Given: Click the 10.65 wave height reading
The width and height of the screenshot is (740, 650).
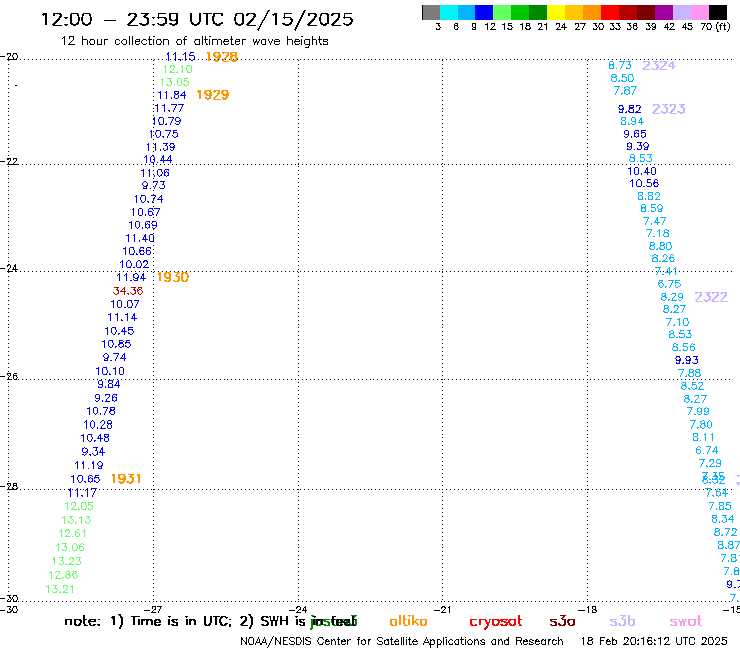Looking at the screenshot, I should pos(85,479).
